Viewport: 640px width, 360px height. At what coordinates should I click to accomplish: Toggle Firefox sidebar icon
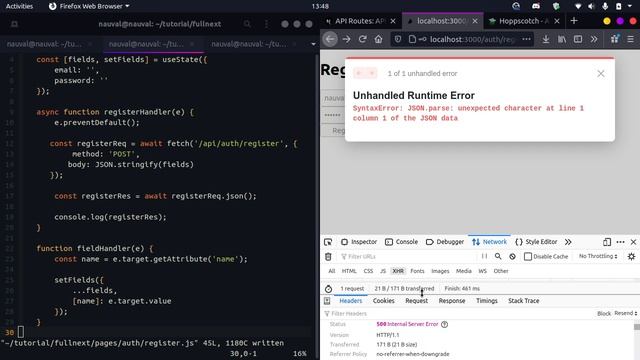point(578,39)
